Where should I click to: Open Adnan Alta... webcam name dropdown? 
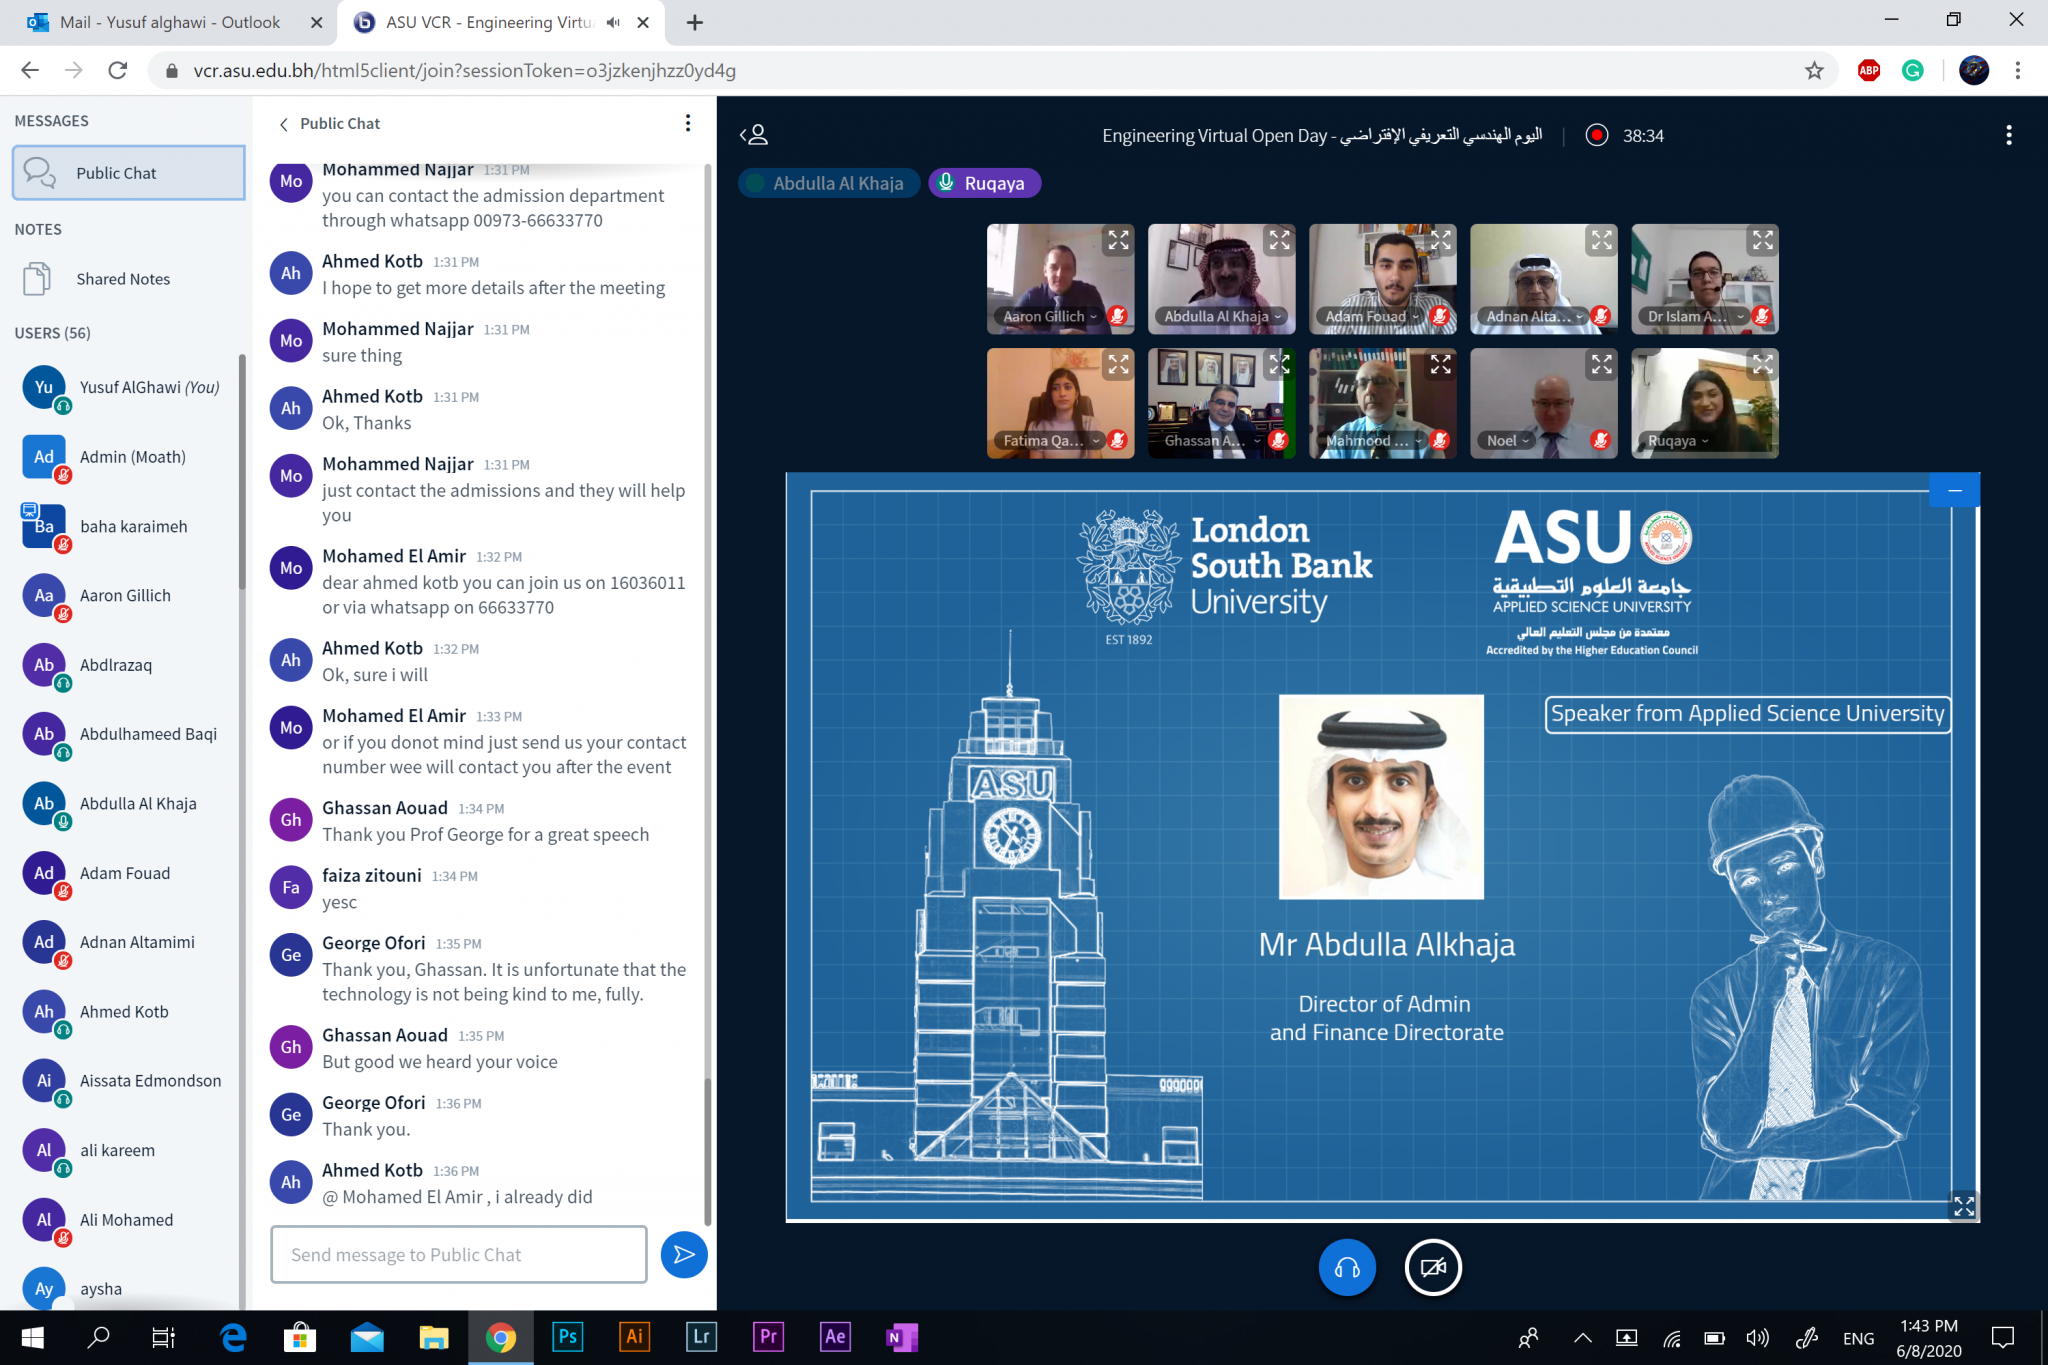tap(1535, 316)
